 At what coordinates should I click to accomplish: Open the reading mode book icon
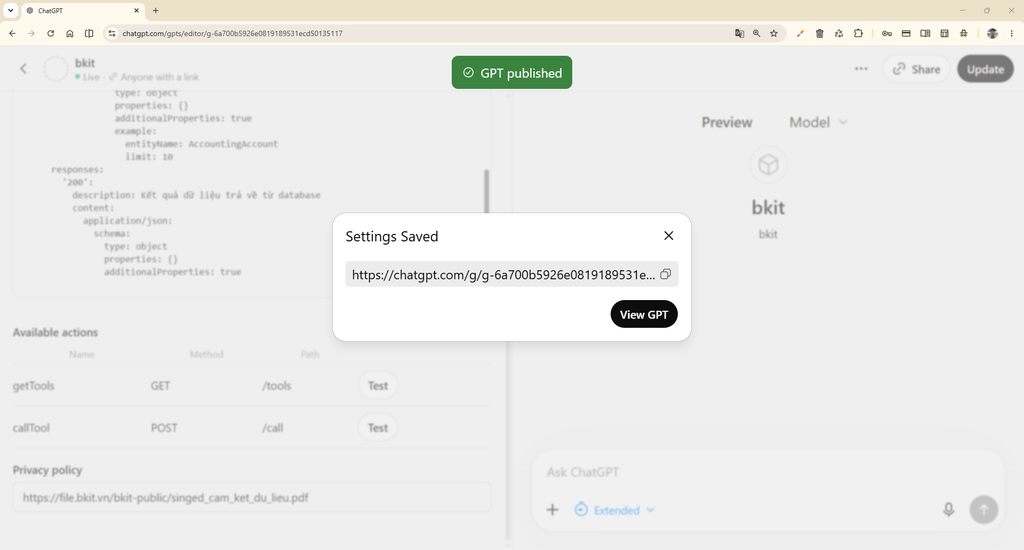click(925, 33)
